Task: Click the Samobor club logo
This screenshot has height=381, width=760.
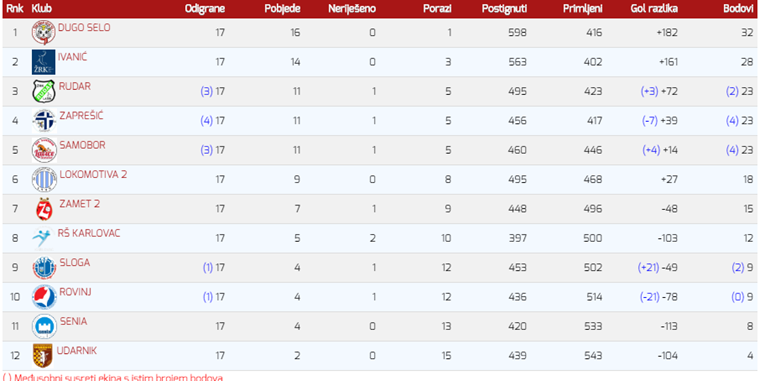Action: (44, 150)
